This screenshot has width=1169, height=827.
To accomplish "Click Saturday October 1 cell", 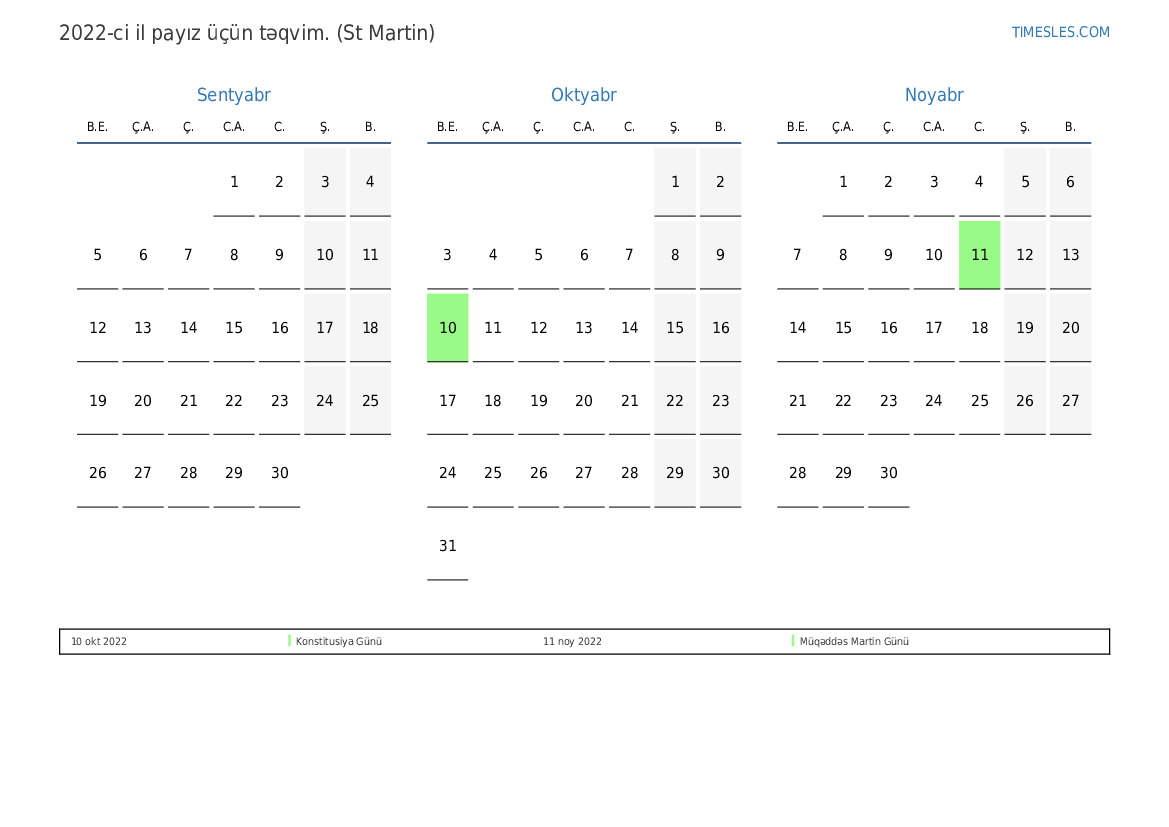I will tap(675, 182).
